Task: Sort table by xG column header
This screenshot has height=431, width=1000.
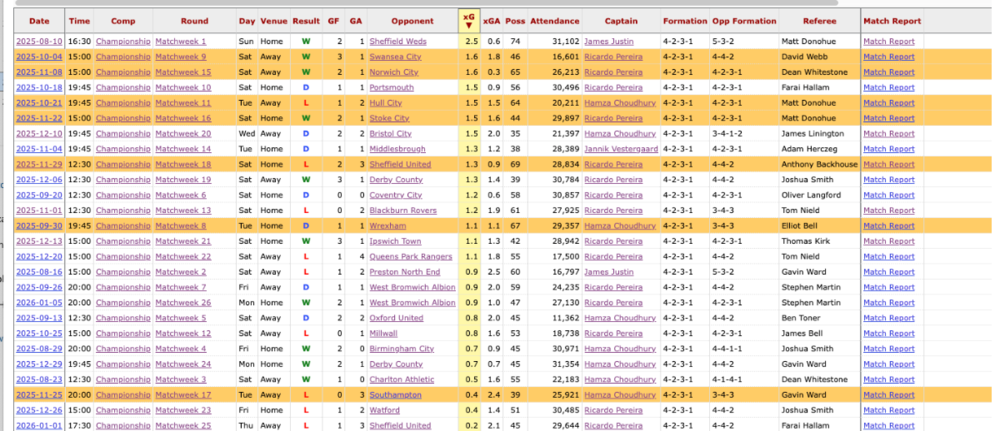Action: (x=469, y=21)
